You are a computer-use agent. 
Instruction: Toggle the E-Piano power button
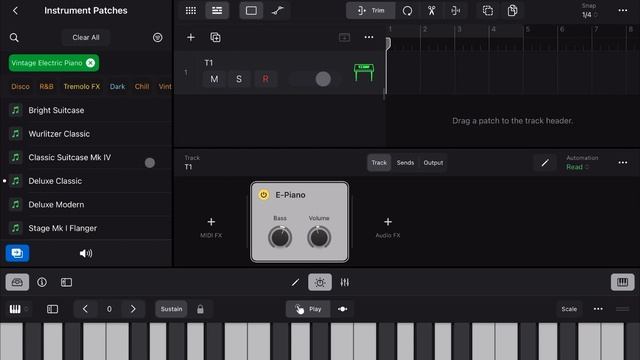pyautogui.click(x=264, y=195)
